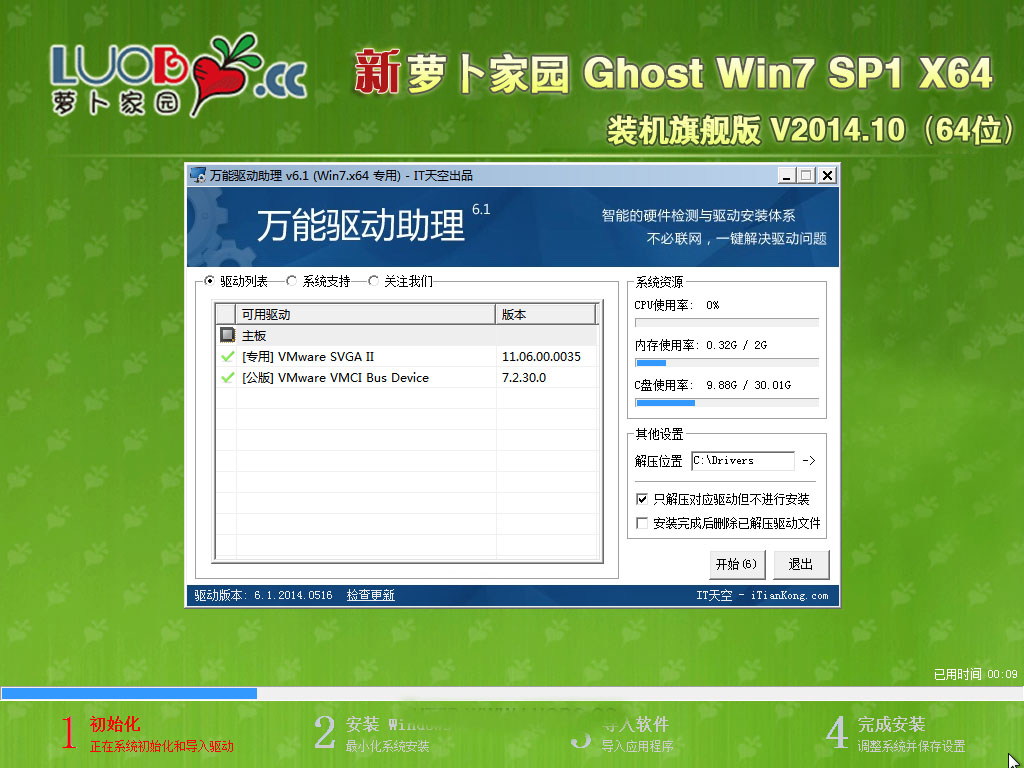Image resolution: width=1024 pixels, height=768 pixels.
Task: Click version cell 11.06.00.0035
Action: 541,357
